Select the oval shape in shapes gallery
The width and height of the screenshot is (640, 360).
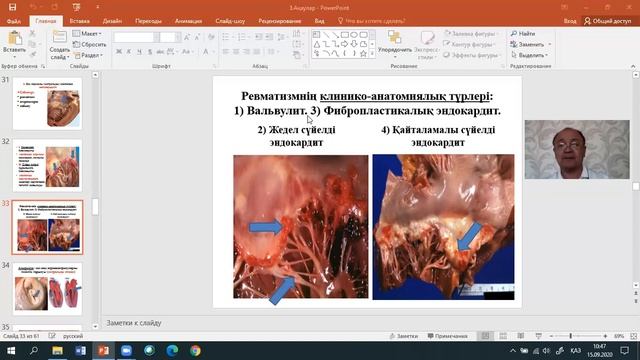pos(354,35)
